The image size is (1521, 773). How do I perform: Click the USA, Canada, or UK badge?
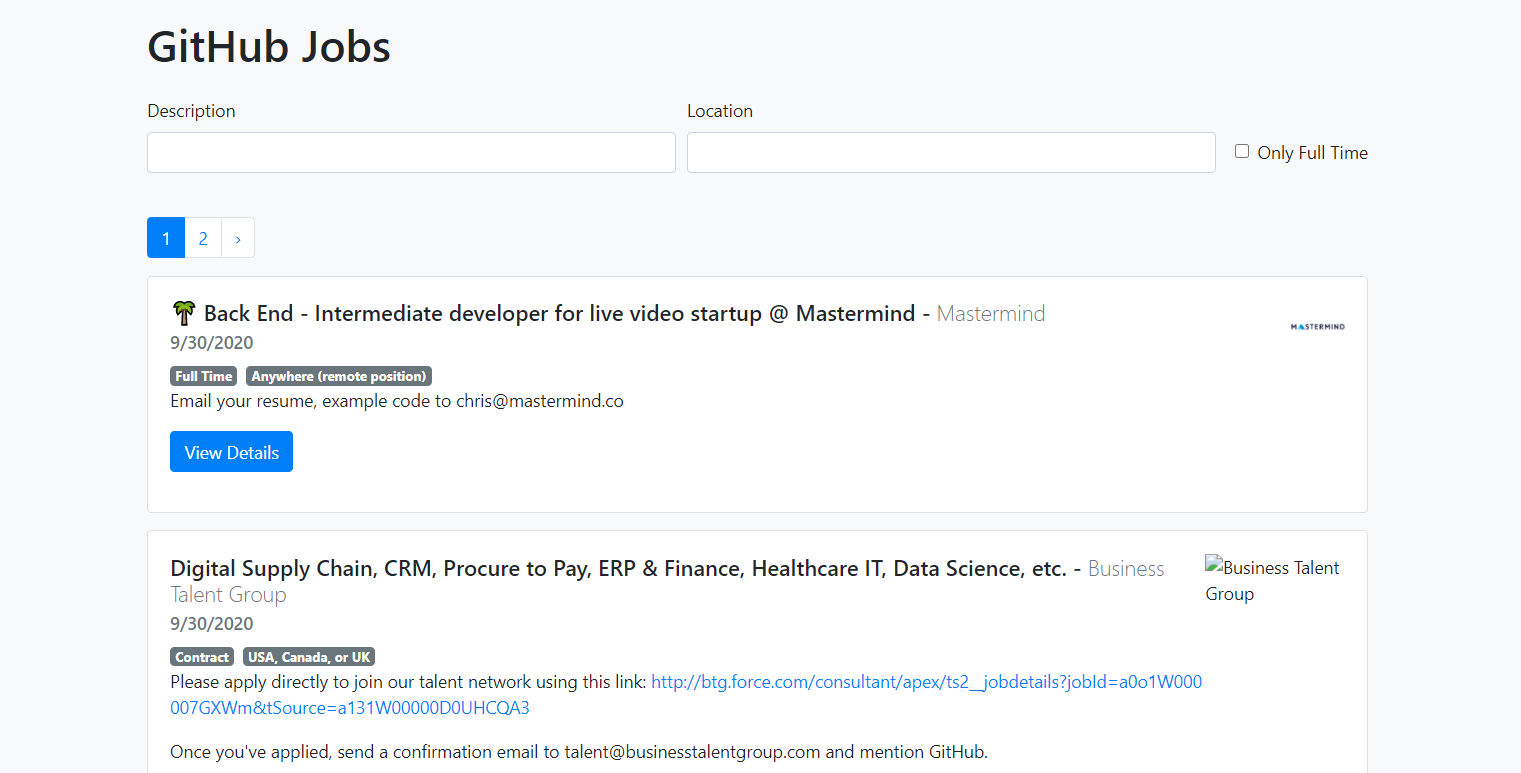pyautogui.click(x=309, y=657)
